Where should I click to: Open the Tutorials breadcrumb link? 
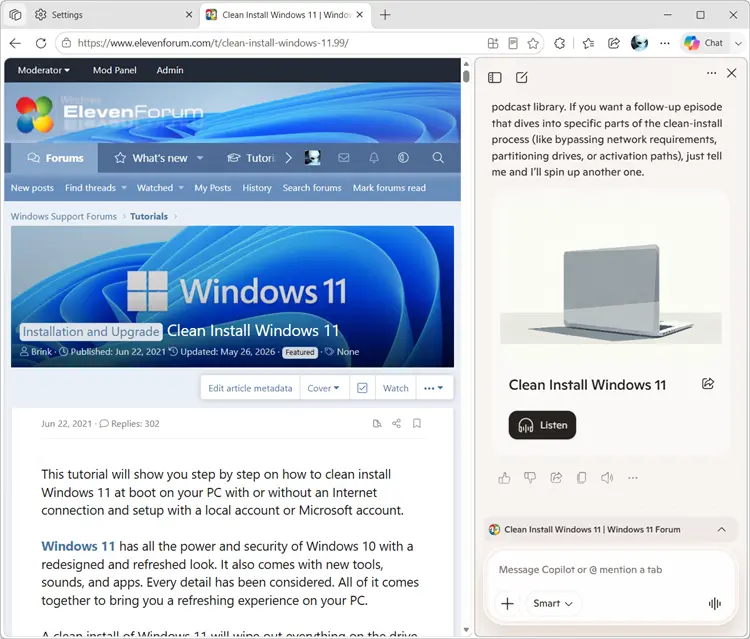(149, 216)
